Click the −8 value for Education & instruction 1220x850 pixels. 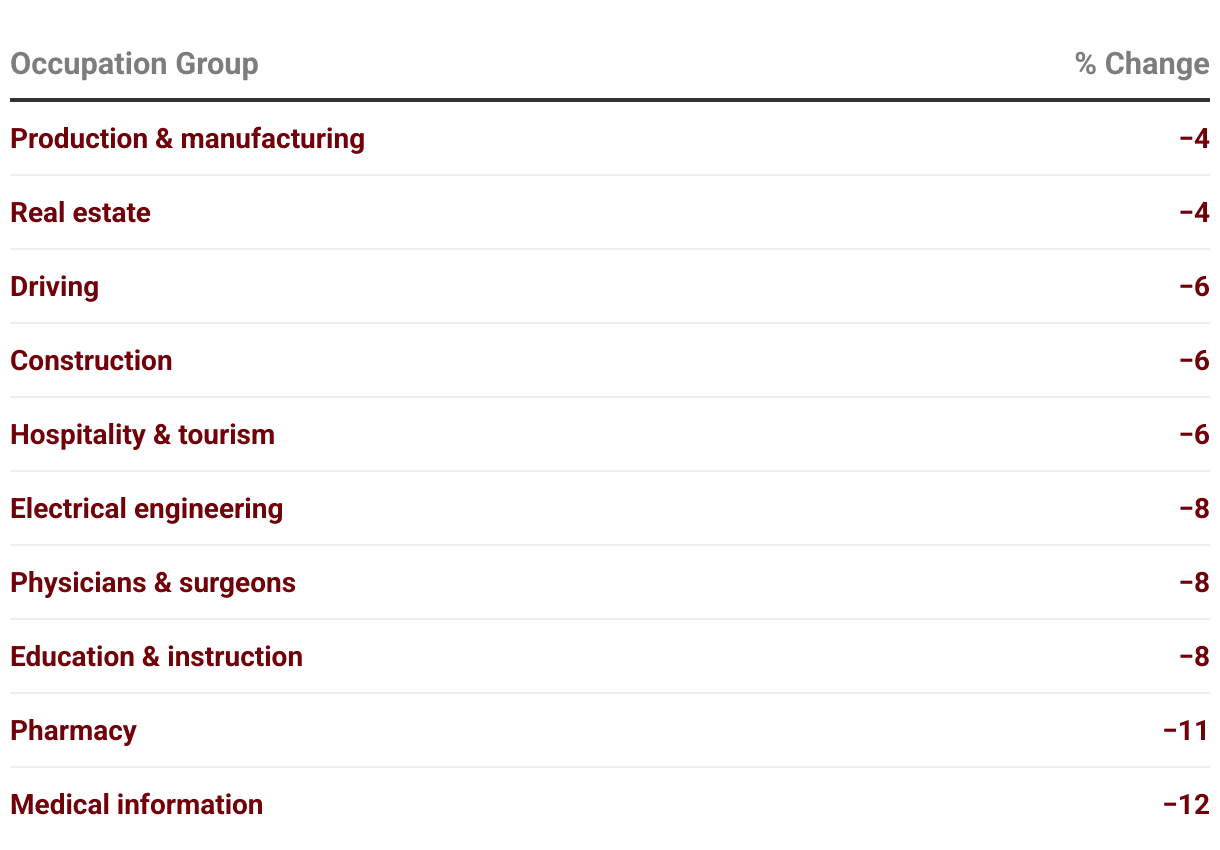point(1194,656)
